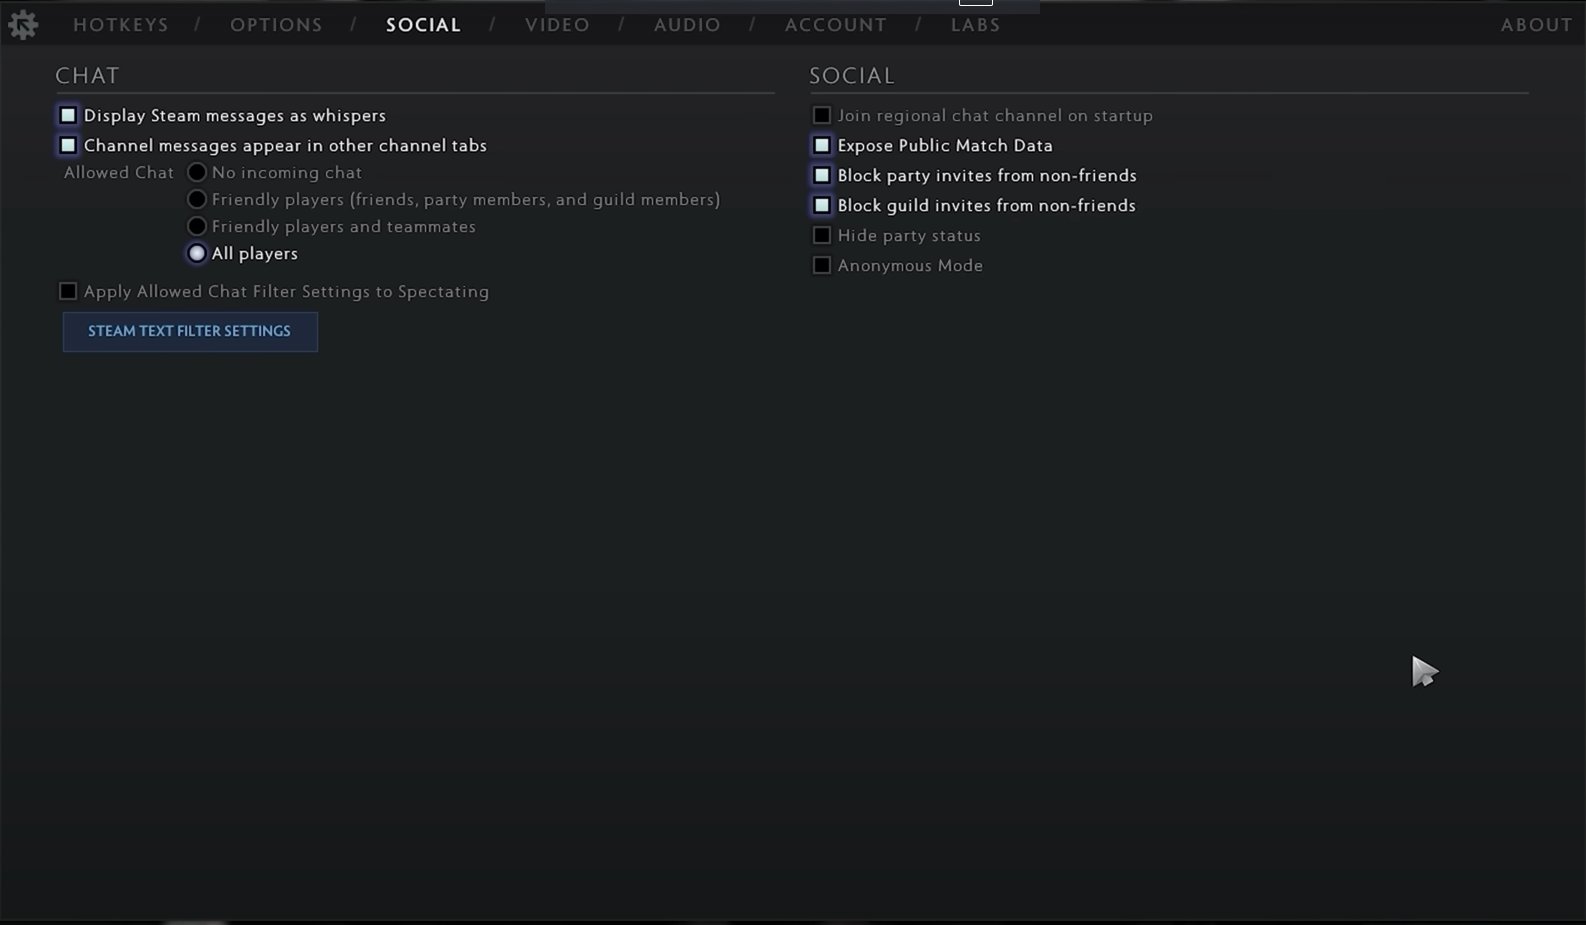Screen dimensions: 1586x925
Task: Open the Account tab
Action: (x=835, y=25)
